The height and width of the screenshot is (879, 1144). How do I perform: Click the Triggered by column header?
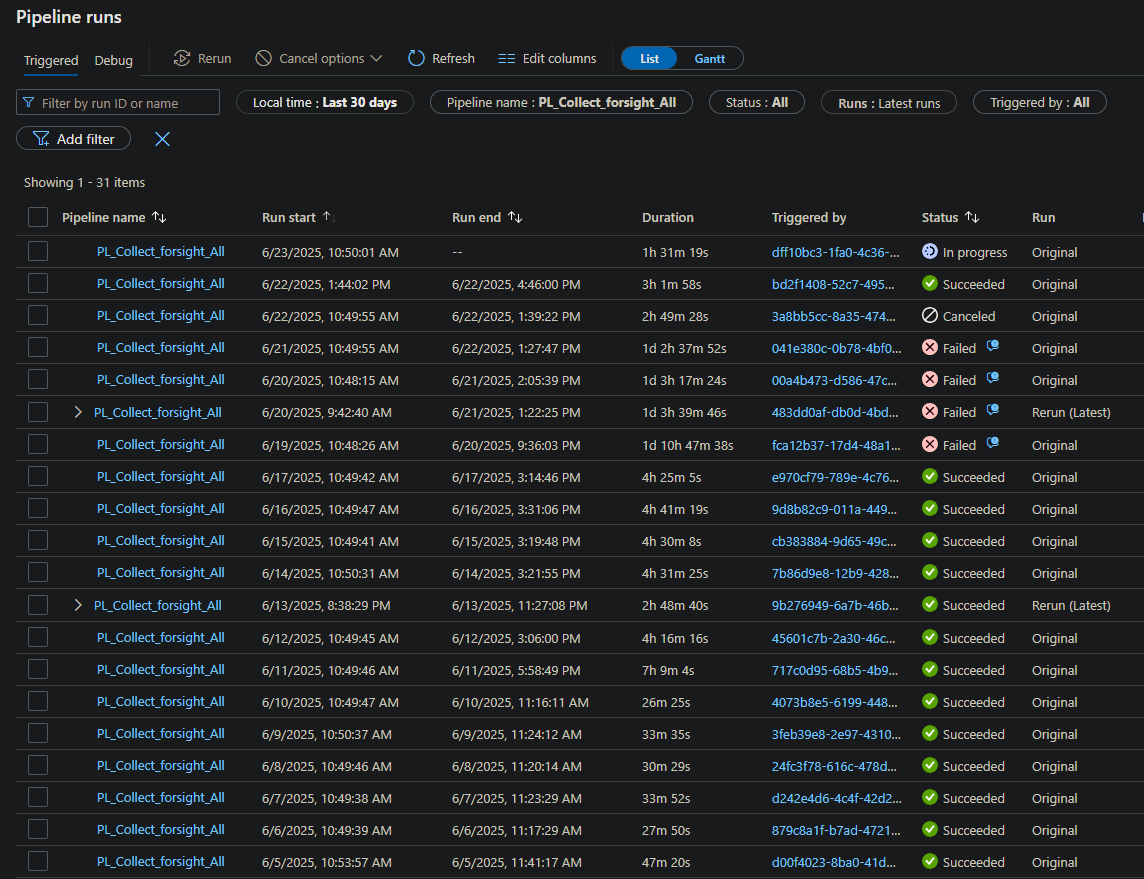[808, 217]
